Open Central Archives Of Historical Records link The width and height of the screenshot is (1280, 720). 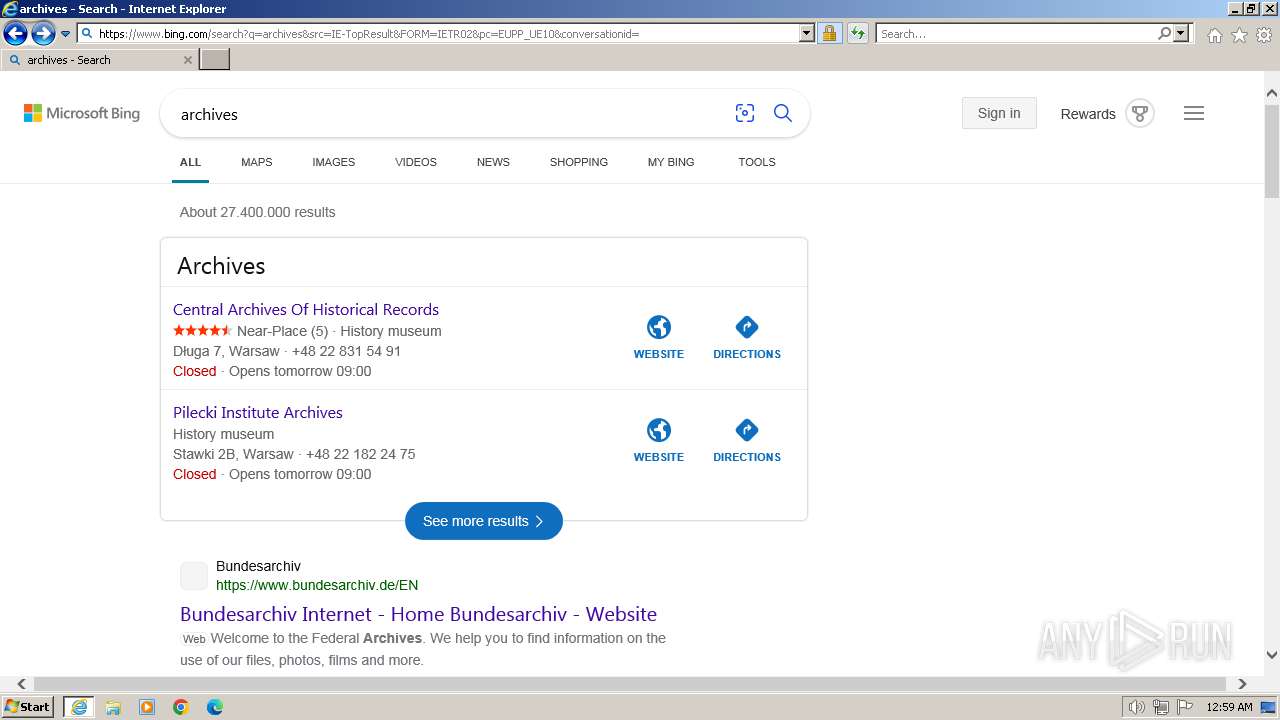coord(306,310)
